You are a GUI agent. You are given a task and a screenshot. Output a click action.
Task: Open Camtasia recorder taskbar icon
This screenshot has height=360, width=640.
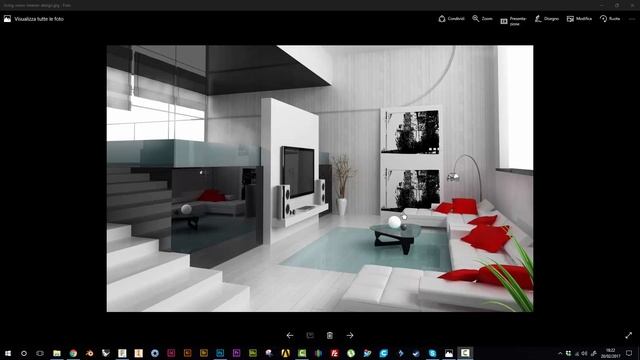coord(465,353)
